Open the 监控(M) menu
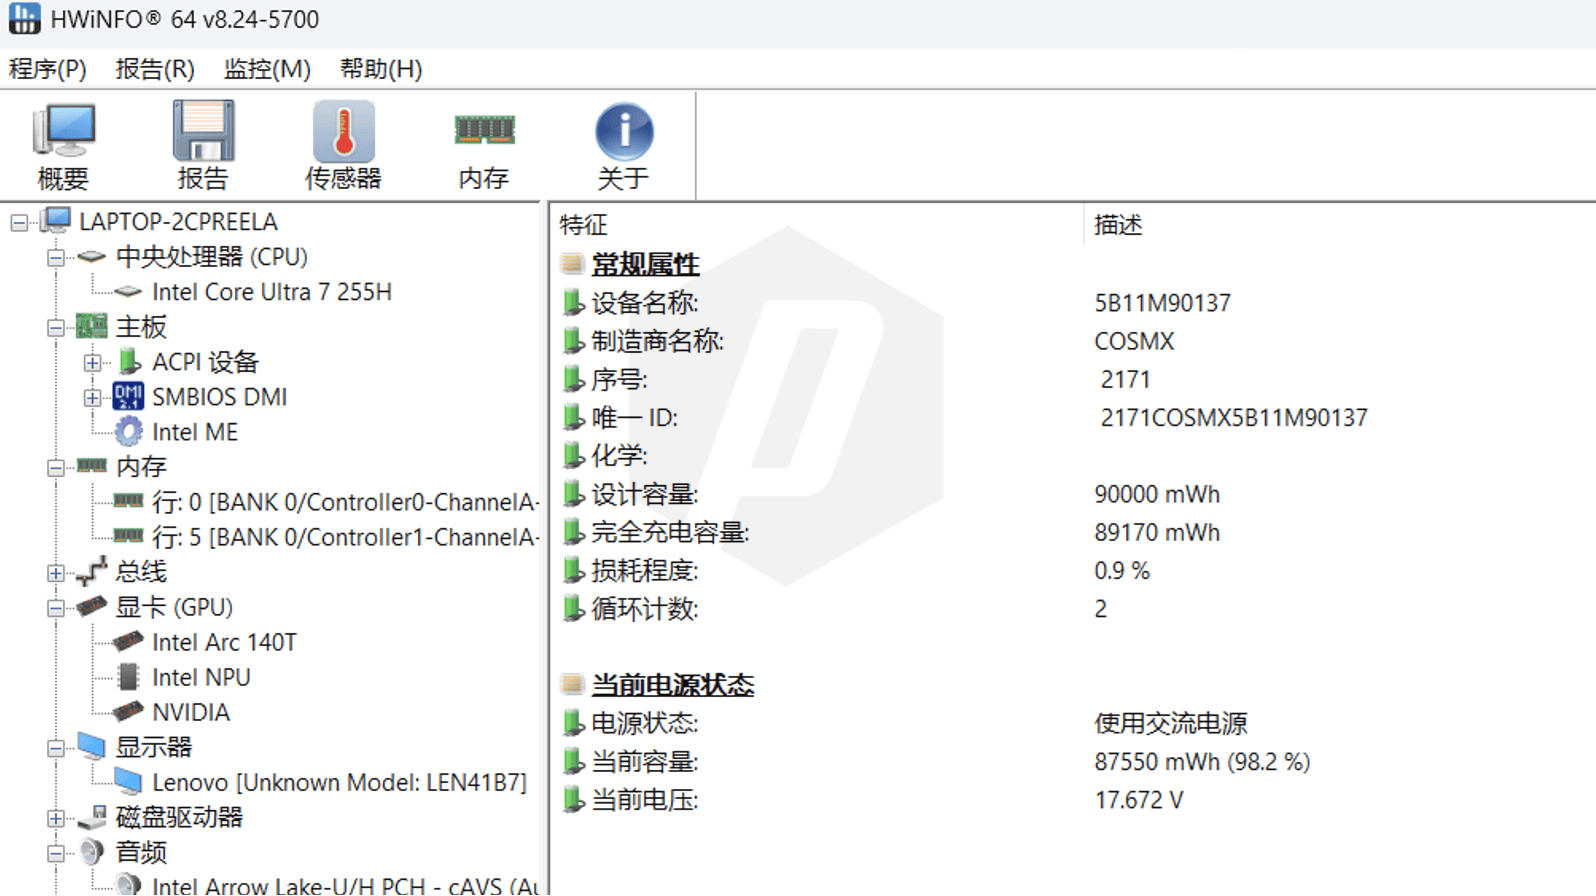Image resolution: width=1596 pixels, height=896 pixels. [267, 69]
